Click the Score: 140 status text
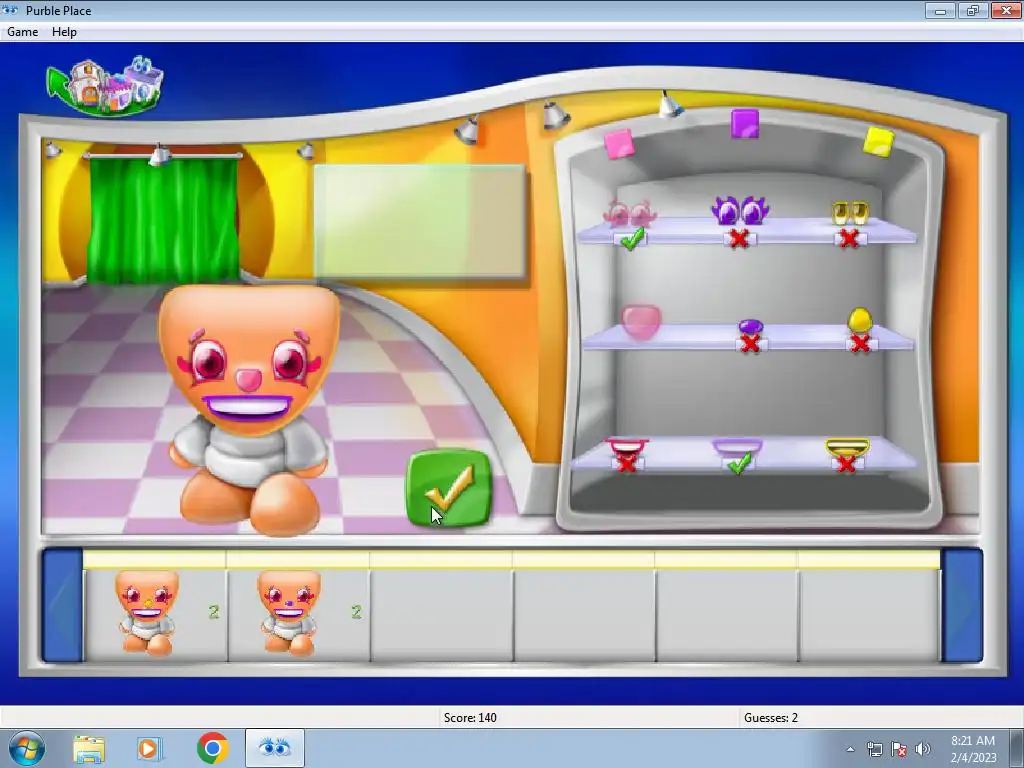Image resolution: width=1024 pixels, height=768 pixels. coord(470,718)
